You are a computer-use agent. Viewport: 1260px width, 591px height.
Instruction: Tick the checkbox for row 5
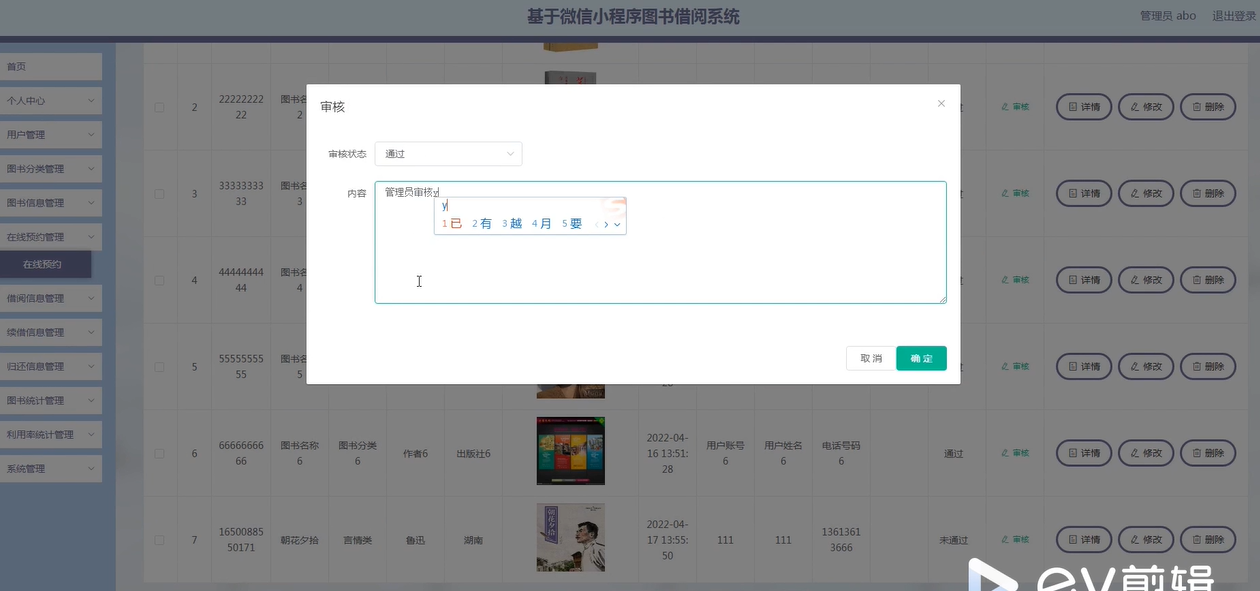[x=160, y=366]
